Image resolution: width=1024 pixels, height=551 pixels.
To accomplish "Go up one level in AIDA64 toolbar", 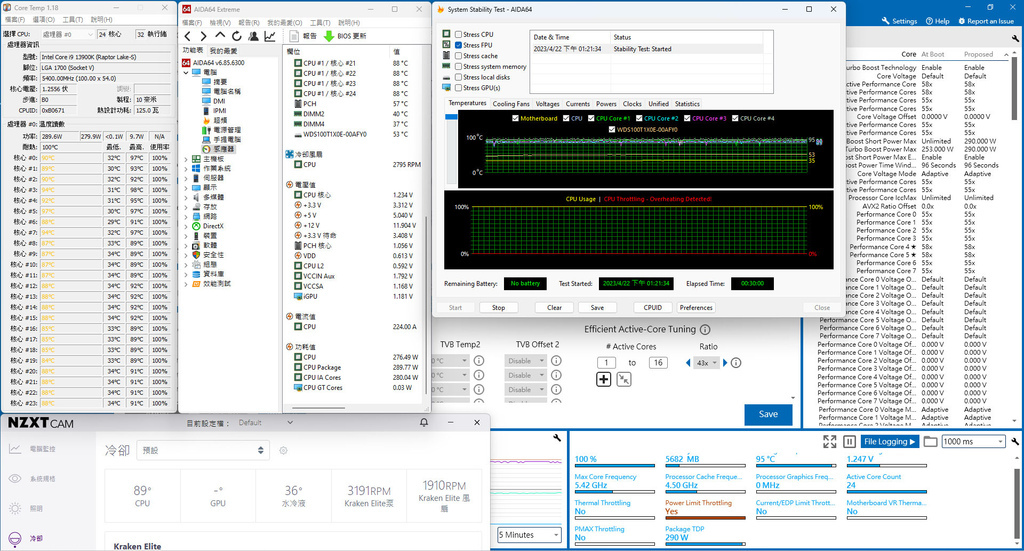I will point(220,36).
